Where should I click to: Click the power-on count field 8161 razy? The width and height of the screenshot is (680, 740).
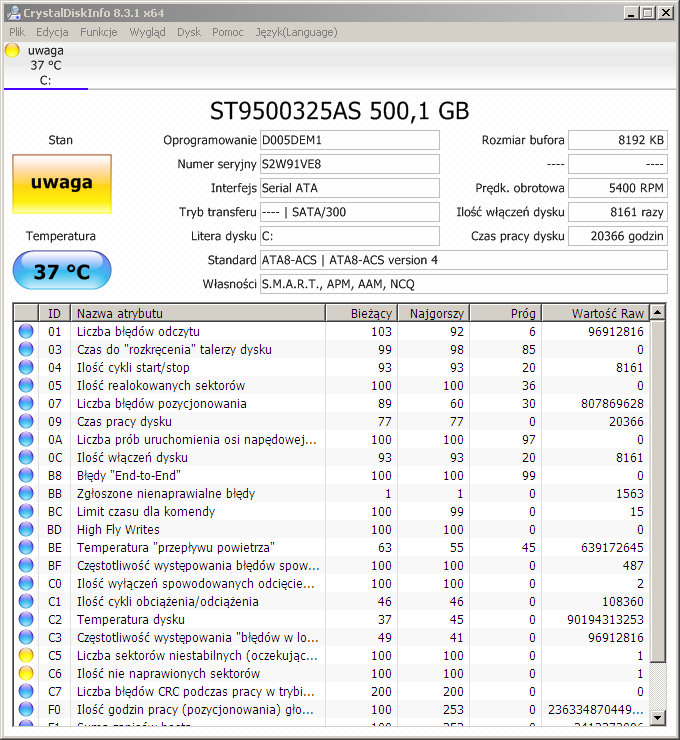coord(618,212)
